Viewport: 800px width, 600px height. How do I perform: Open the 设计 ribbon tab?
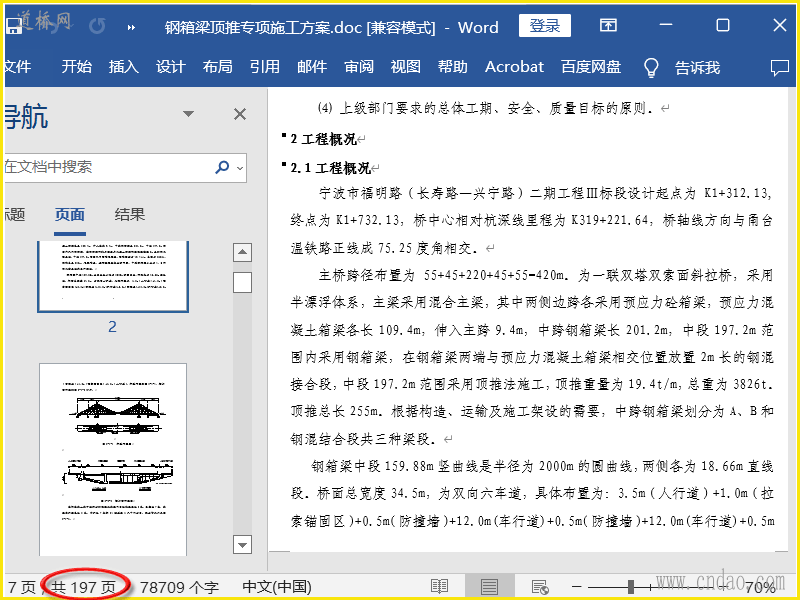pyautogui.click(x=170, y=67)
